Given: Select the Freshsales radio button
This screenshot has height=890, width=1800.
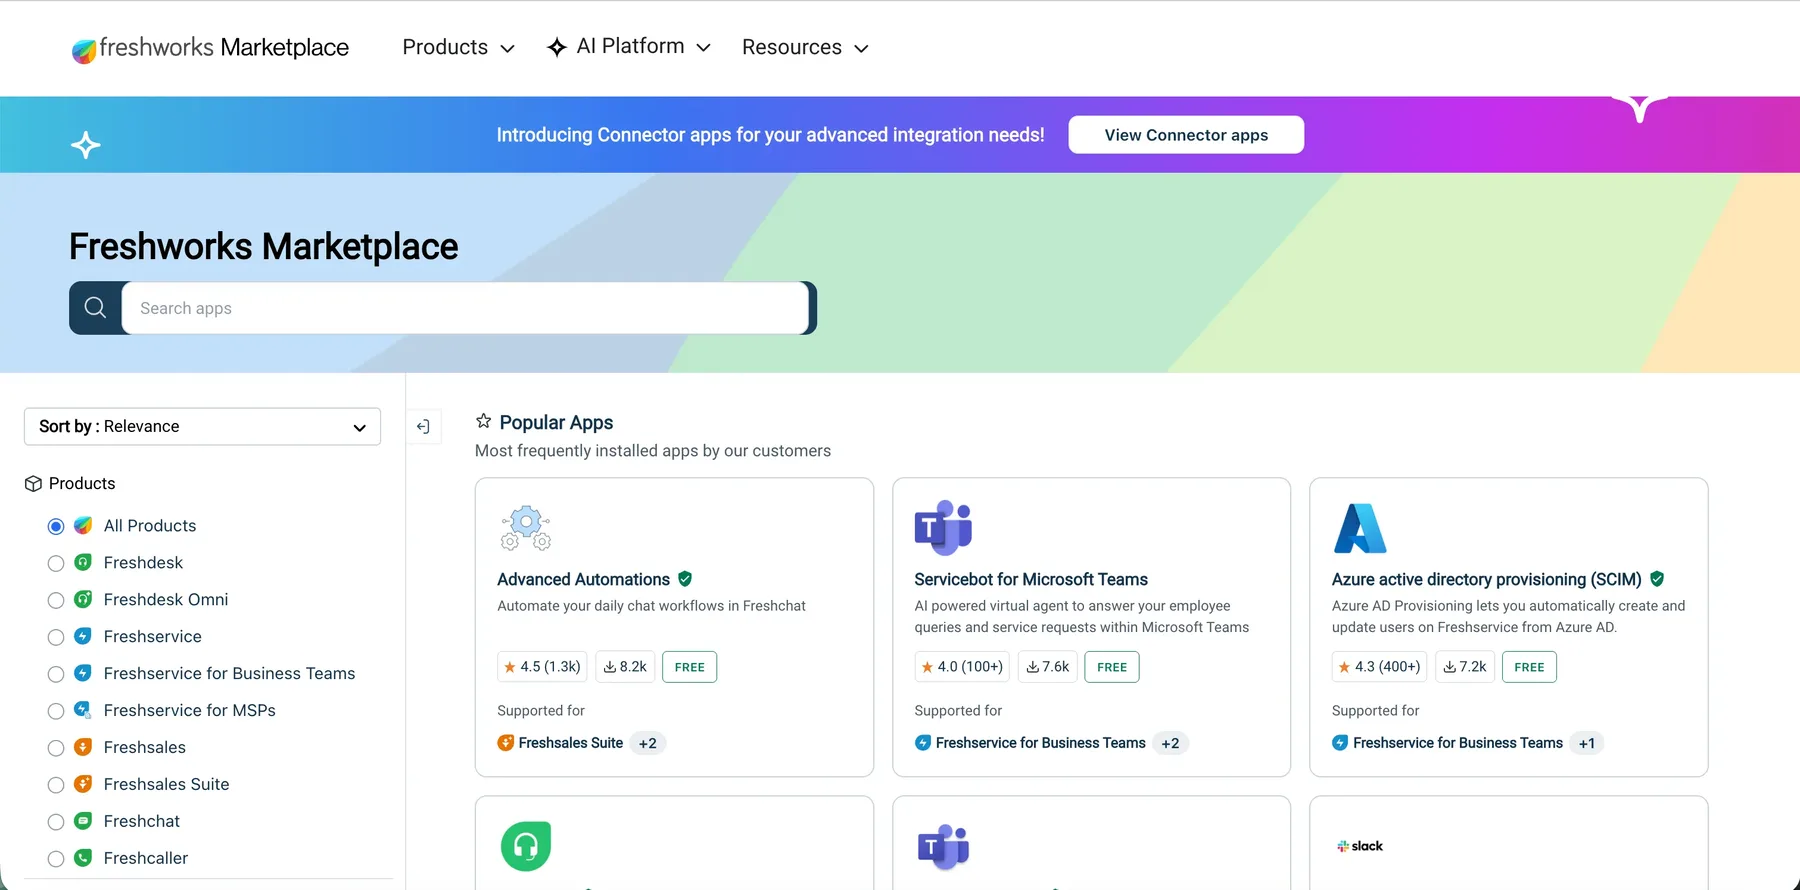Looking at the screenshot, I should point(56,748).
